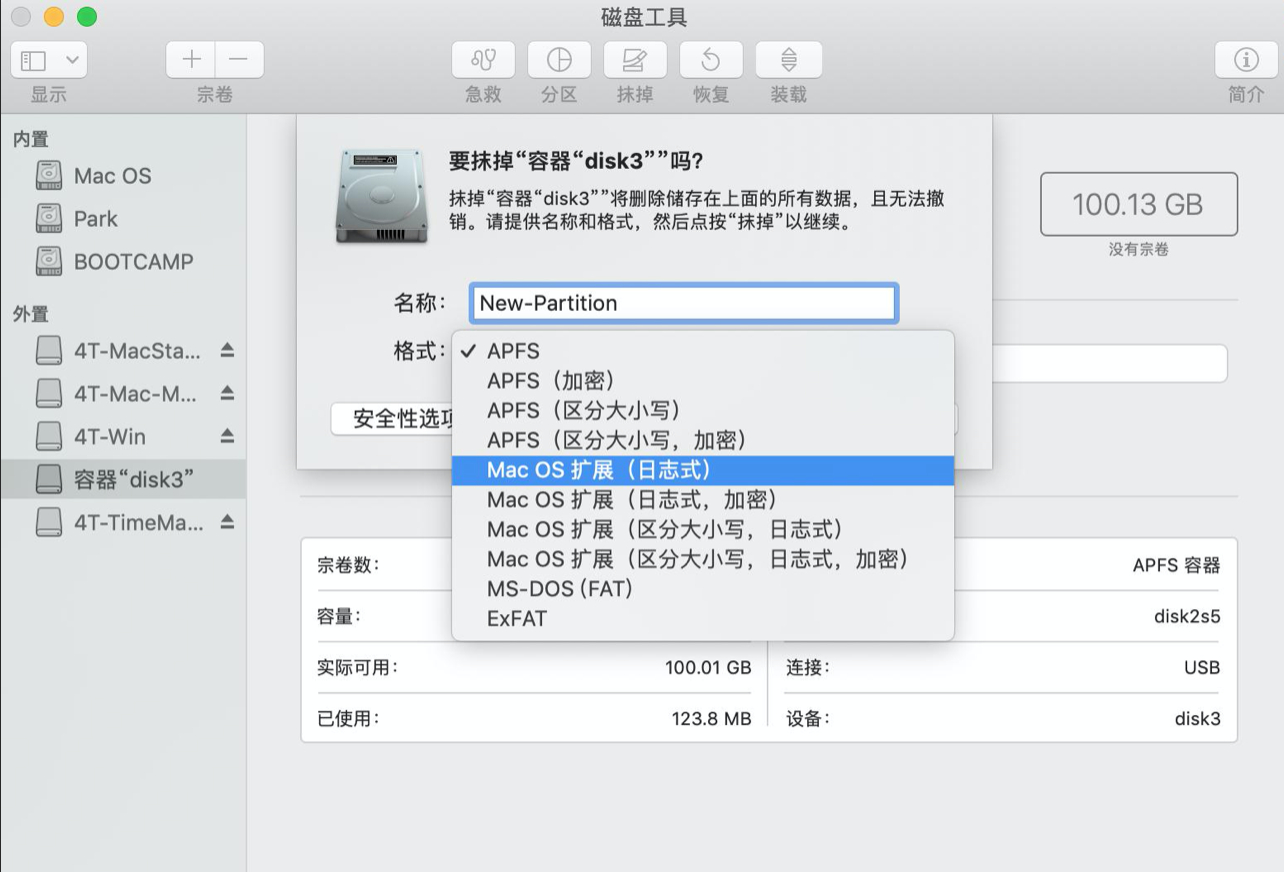The width and height of the screenshot is (1284, 872).
Task: Open the Partition (分区) tool
Action: 558,59
